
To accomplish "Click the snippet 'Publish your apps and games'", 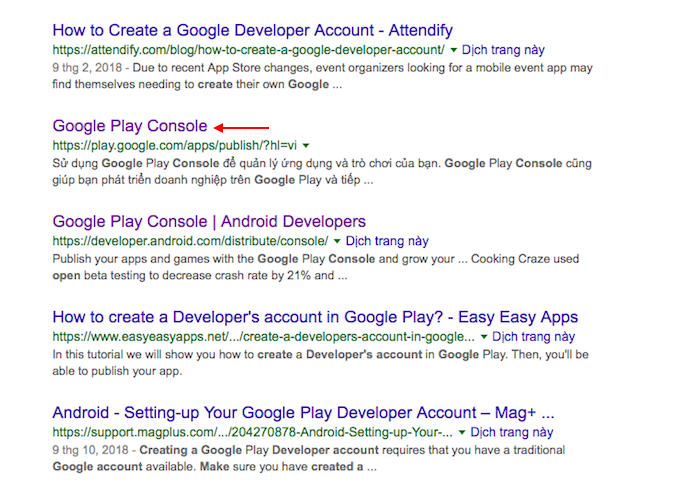I will pos(316,267).
